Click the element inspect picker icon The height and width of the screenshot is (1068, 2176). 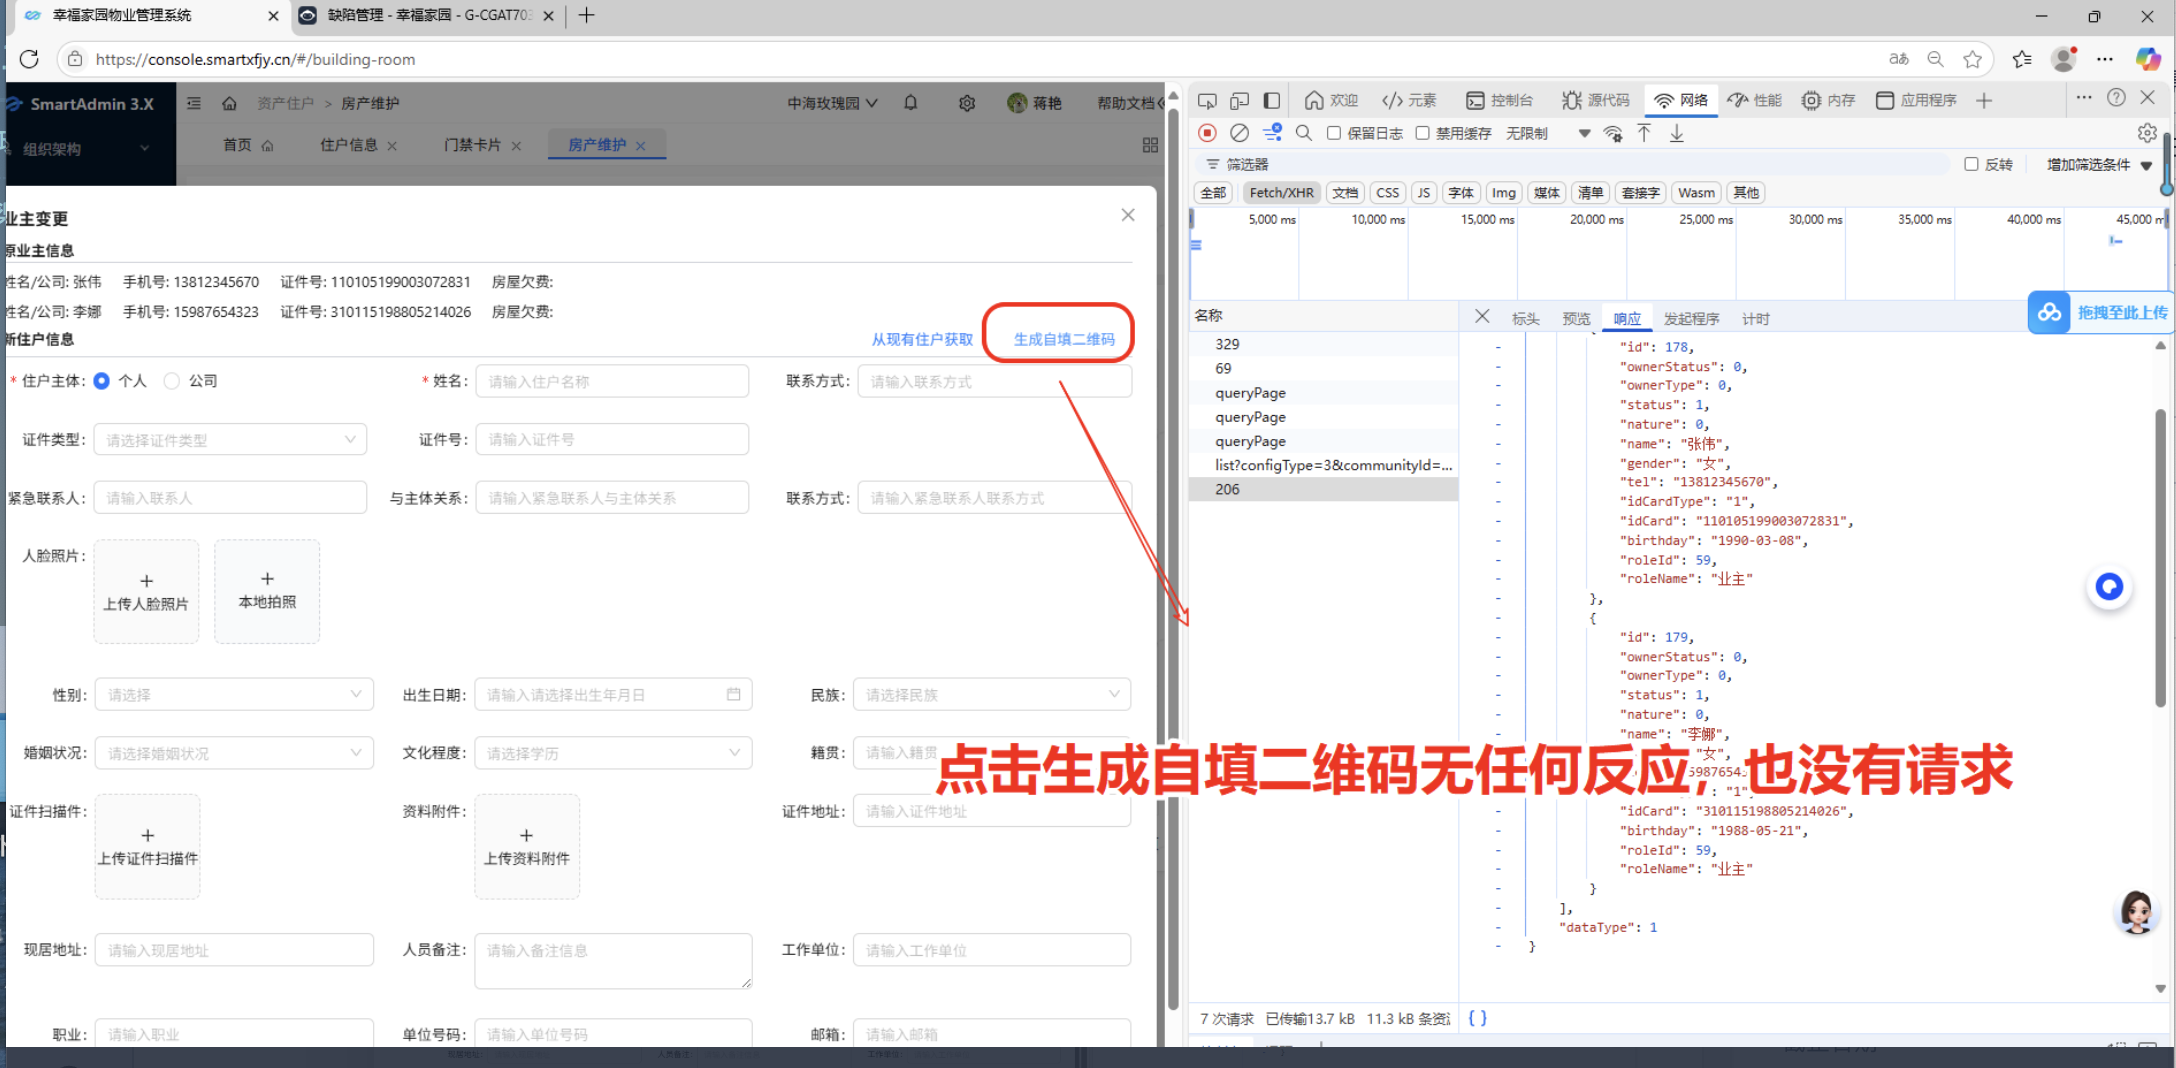1207,100
